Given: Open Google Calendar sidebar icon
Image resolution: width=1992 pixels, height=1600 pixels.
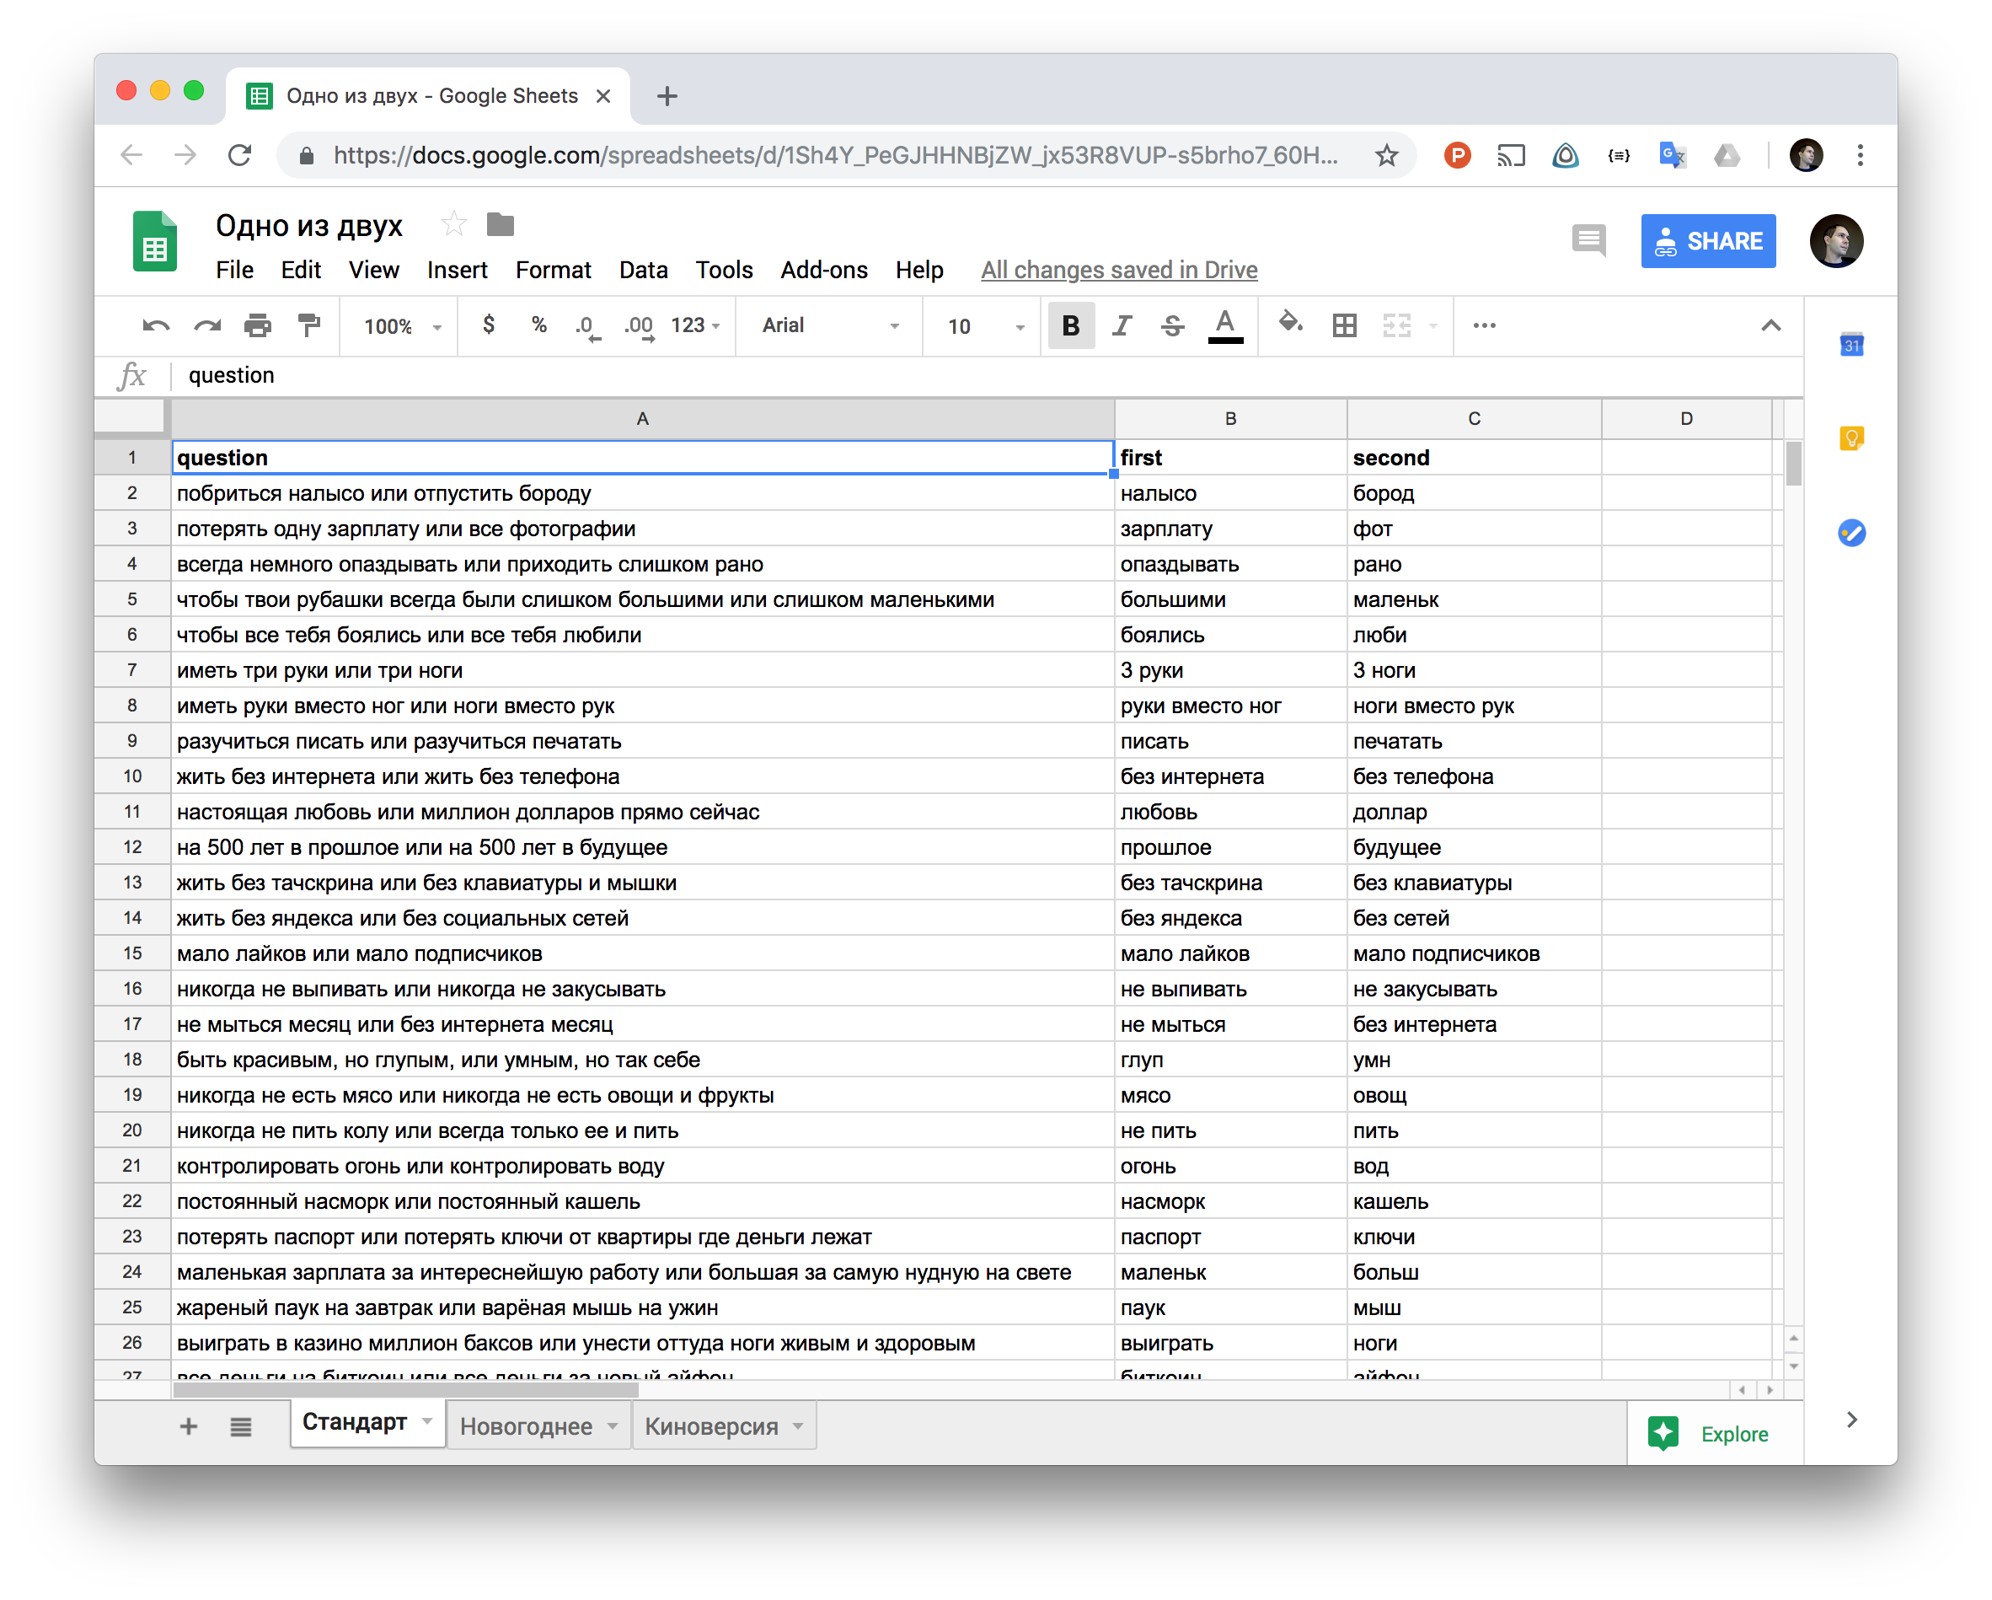Looking at the screenshot, I should click(1851, 345).
